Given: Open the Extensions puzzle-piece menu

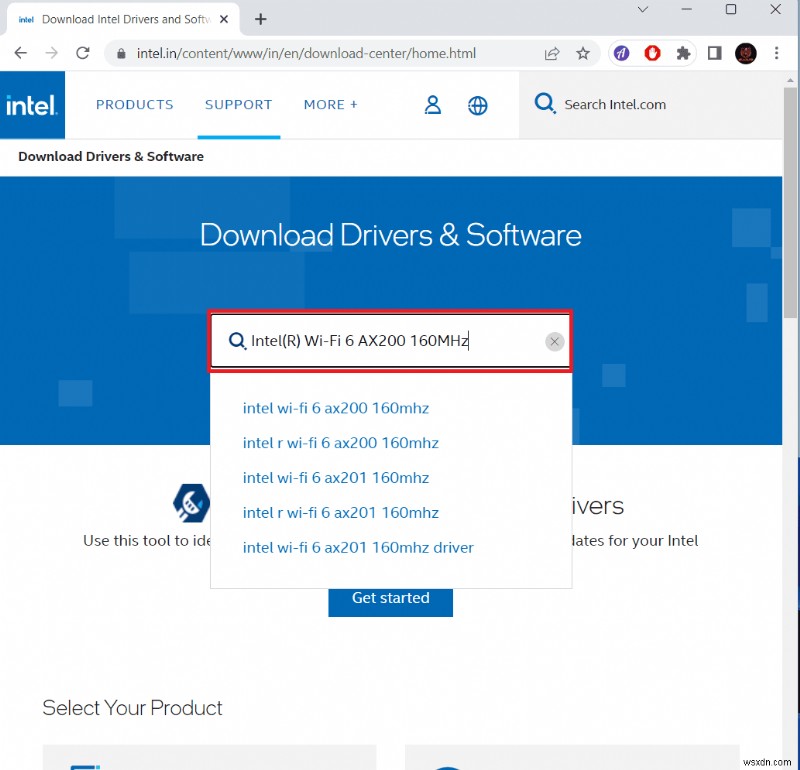Looking at the screenshot, I should [683, 53].
